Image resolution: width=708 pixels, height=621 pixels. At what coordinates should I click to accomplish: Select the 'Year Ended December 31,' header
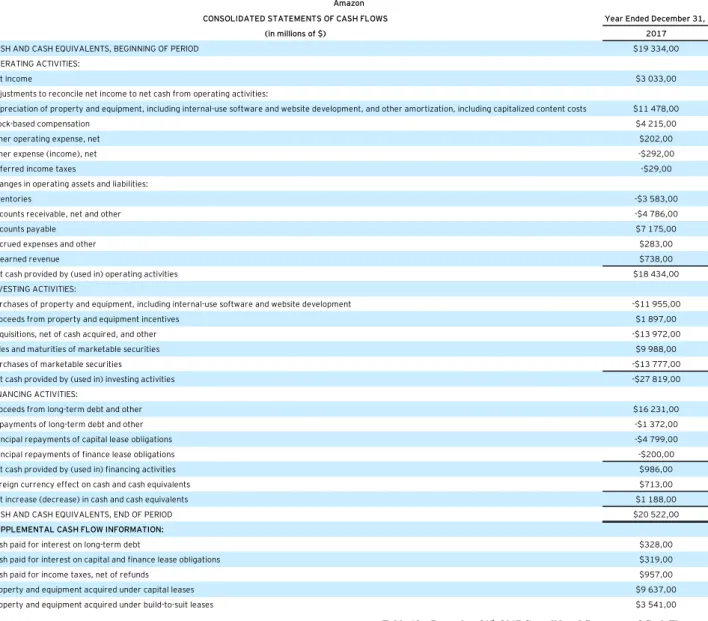point(654,19)
